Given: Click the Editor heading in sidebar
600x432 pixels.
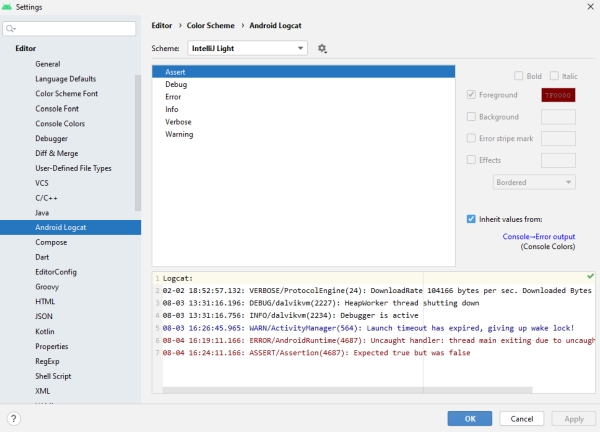Looking at the screenshot, I should pyautogui.click(x=26, y=48).
